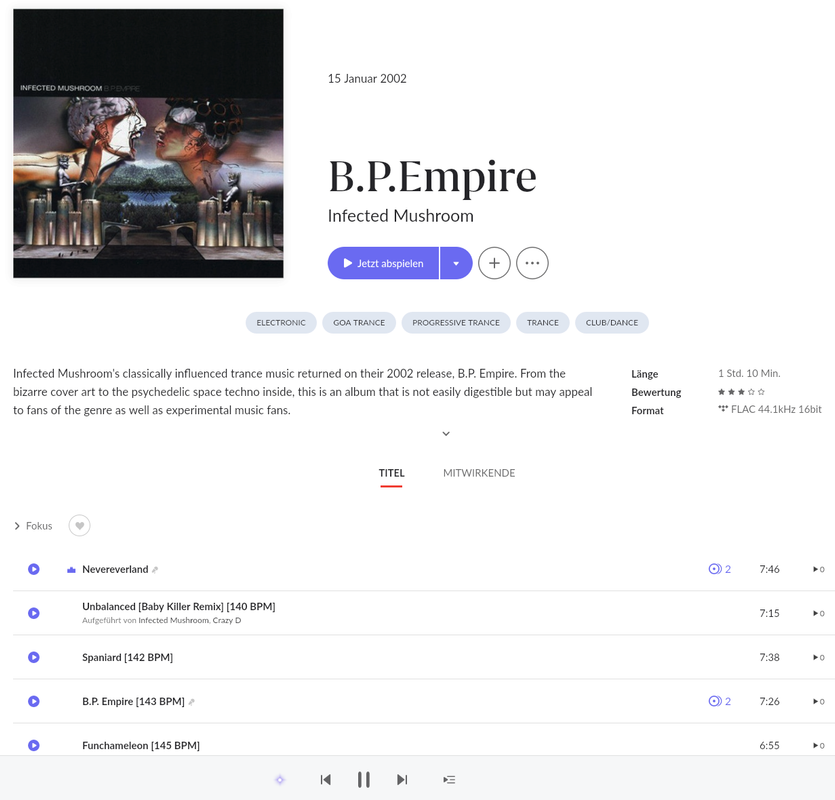Select the Funchameleon [145 BPM] title
Image resolution: width=835 pixels, height=800 pixels.
(x=141, y=745)
